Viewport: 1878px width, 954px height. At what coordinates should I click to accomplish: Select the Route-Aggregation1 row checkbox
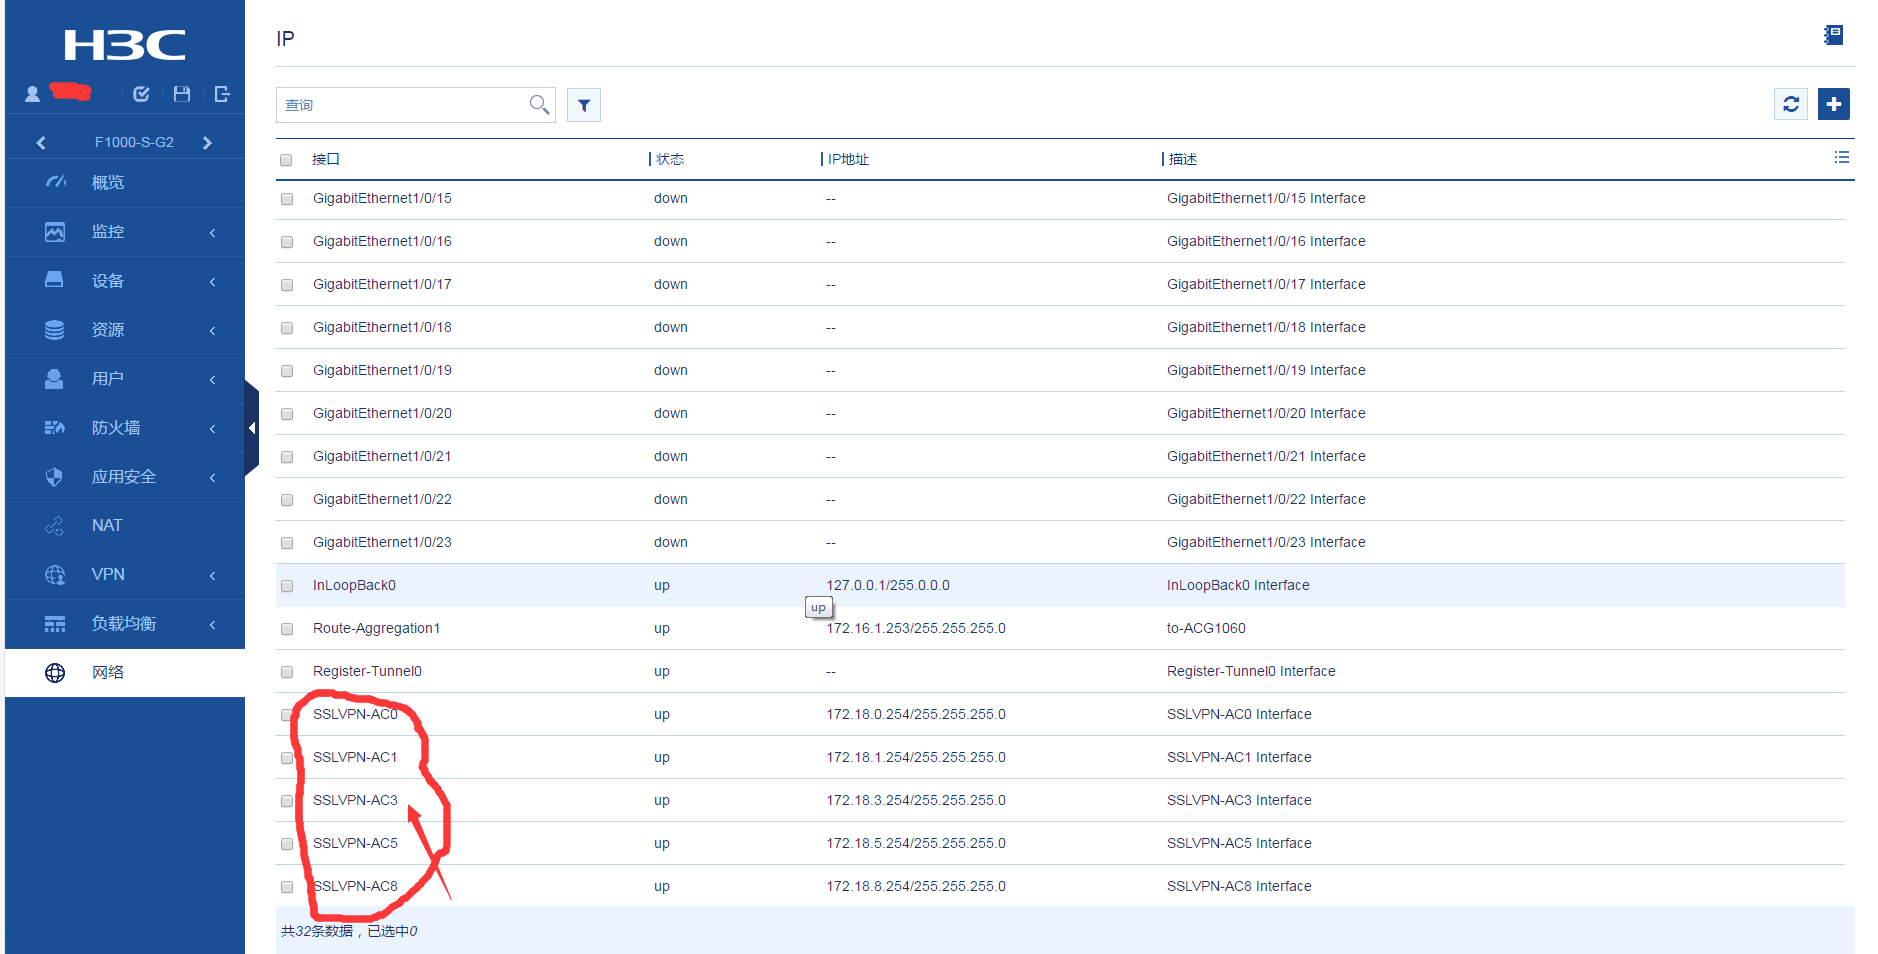click(x=287, y=629)
